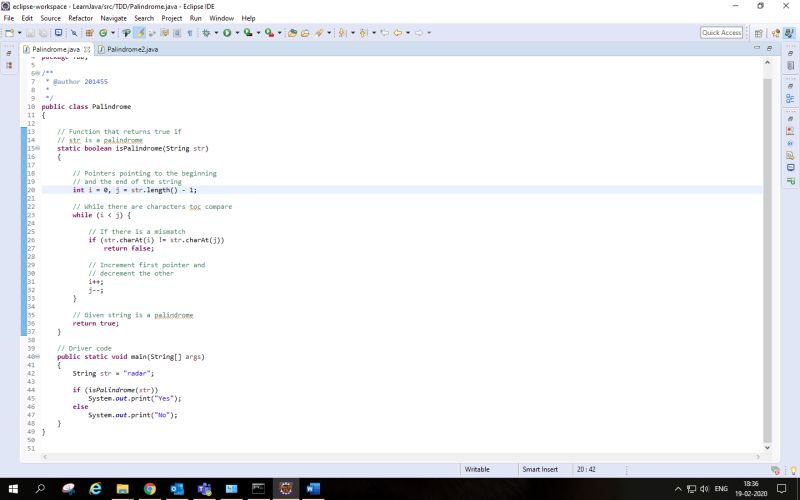The image size is (800, 500).
Task: Open the Package Explorer in left trim
Action: coord(9,65)
